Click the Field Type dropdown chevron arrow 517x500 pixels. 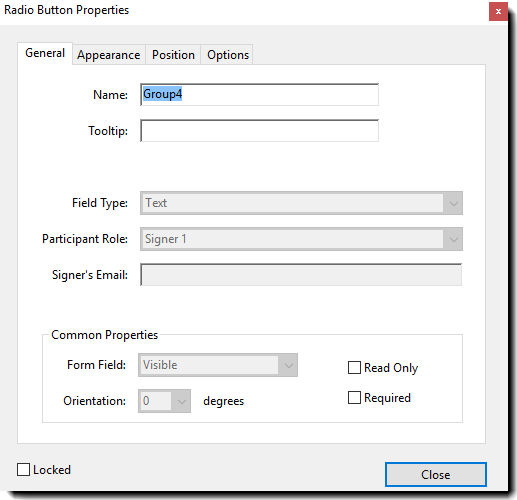[453, 203]
